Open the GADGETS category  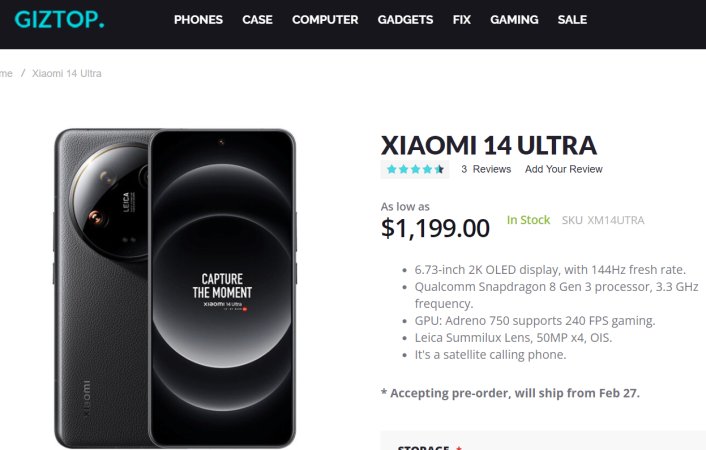(405, 20)
